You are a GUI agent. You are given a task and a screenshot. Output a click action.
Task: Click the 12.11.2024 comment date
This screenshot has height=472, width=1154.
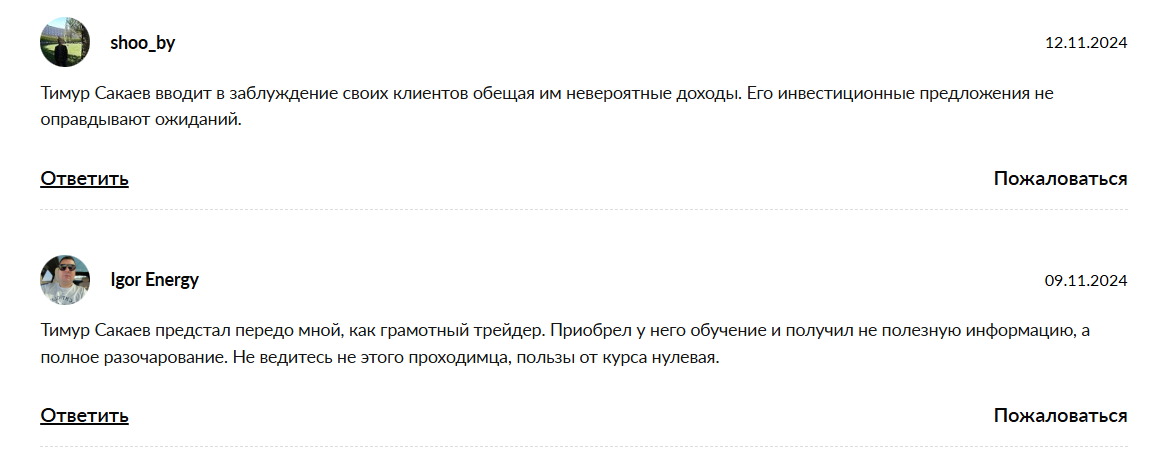(1086, 43)
